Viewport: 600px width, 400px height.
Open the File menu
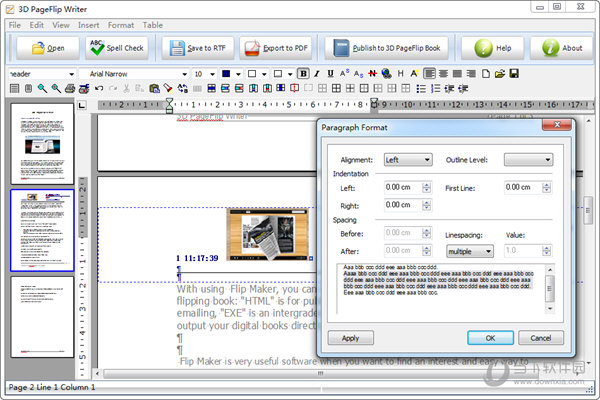coord(15,25)
